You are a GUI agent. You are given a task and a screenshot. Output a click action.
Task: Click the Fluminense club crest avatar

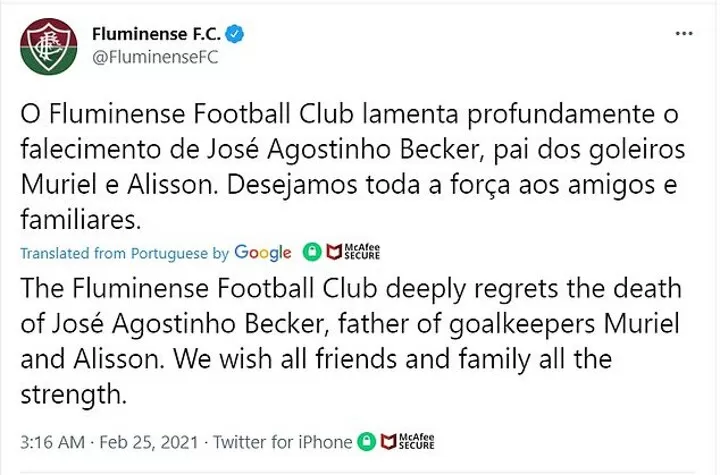pyautogui.click(x=44, y=47)
